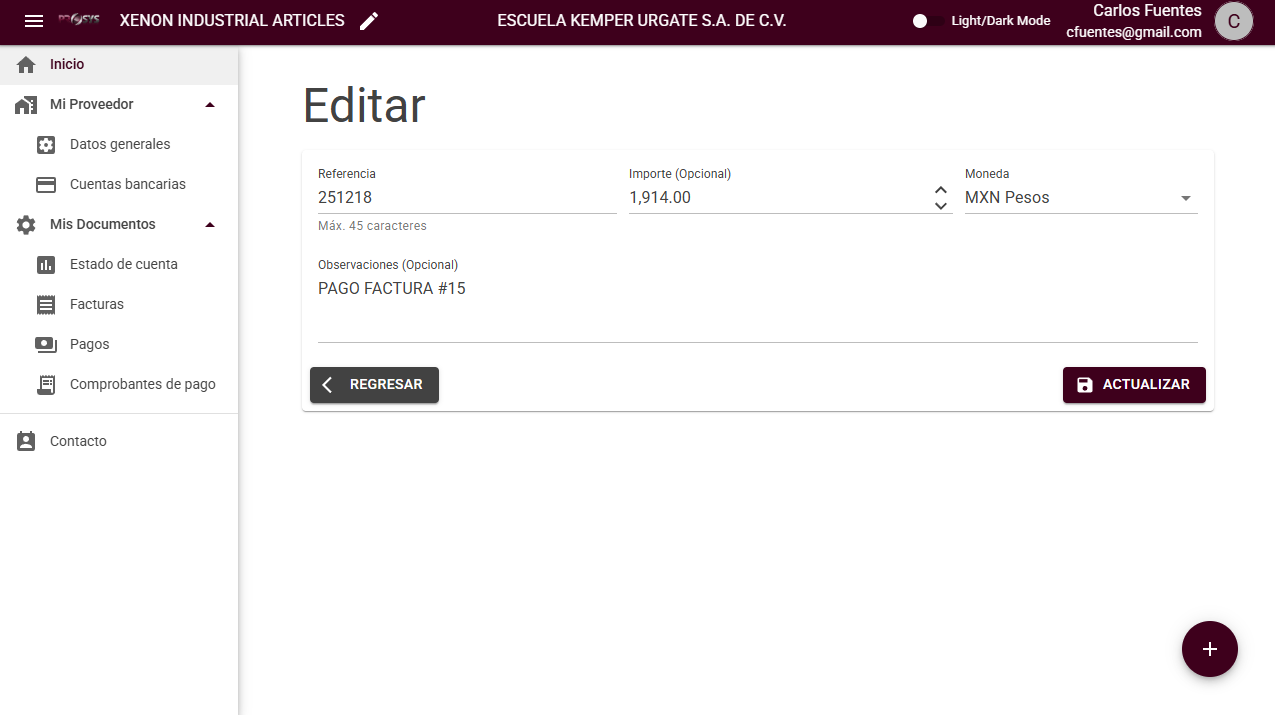
Task: Click the pencil edit icon beside company name
Action: [369, 21]
